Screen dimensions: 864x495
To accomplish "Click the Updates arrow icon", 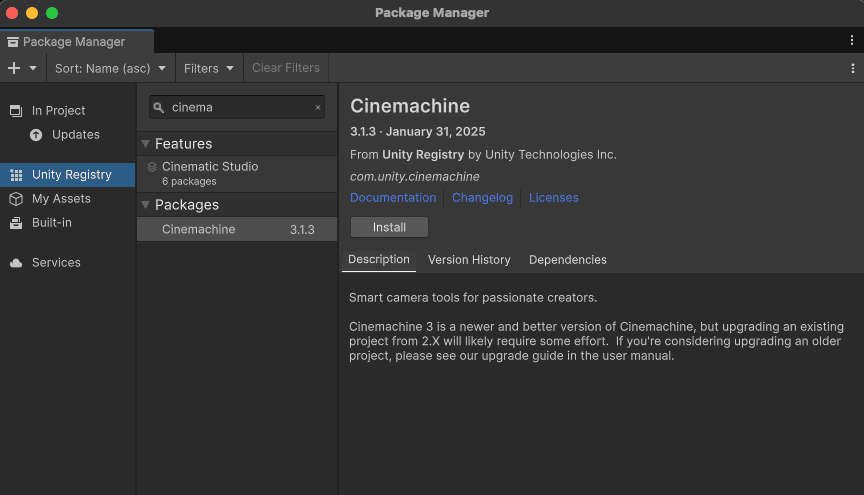I will pyautogui.click(x=36, y=135).
